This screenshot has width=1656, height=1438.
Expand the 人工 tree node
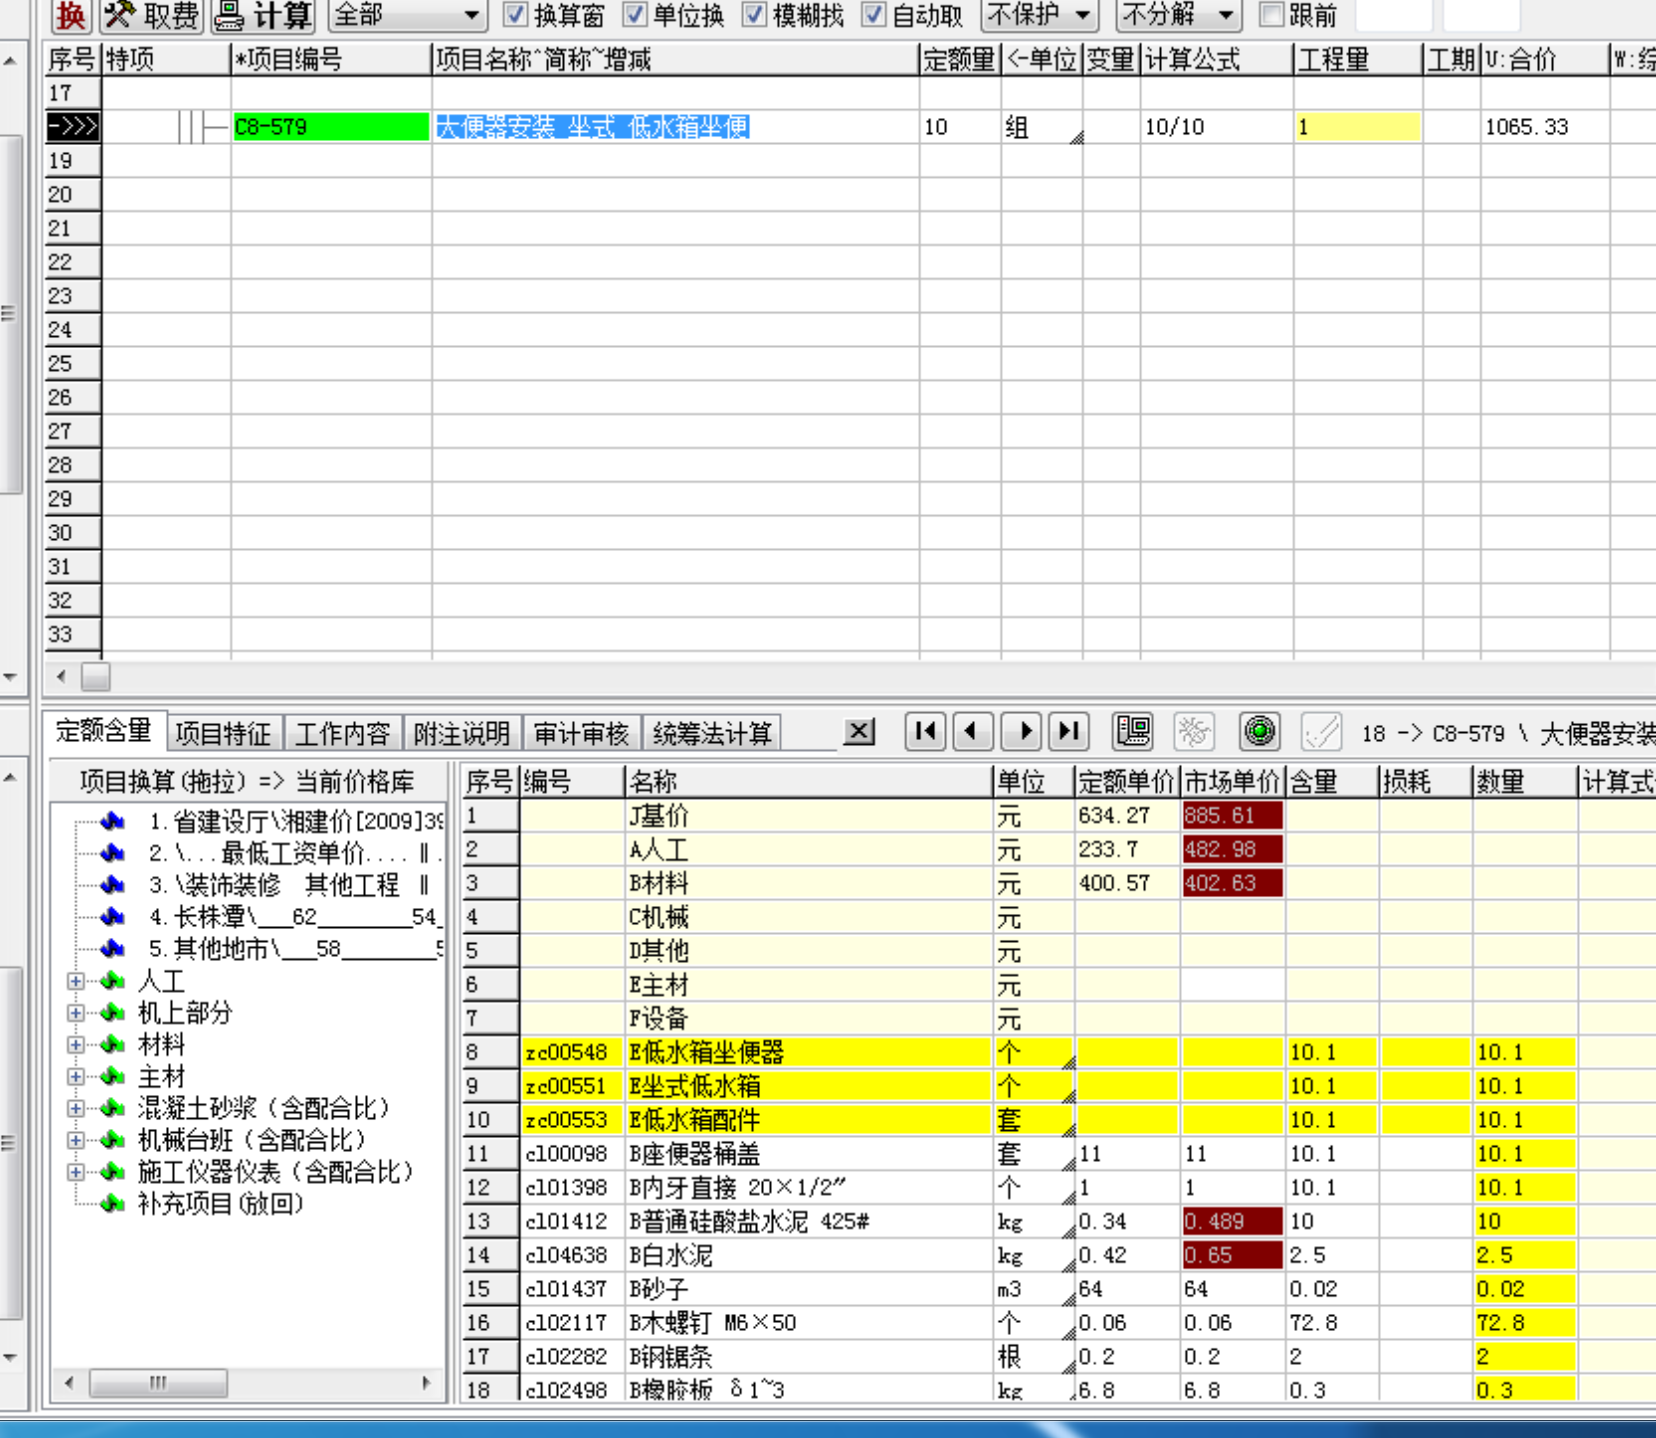pyautogui.click(x=76, y=981)
